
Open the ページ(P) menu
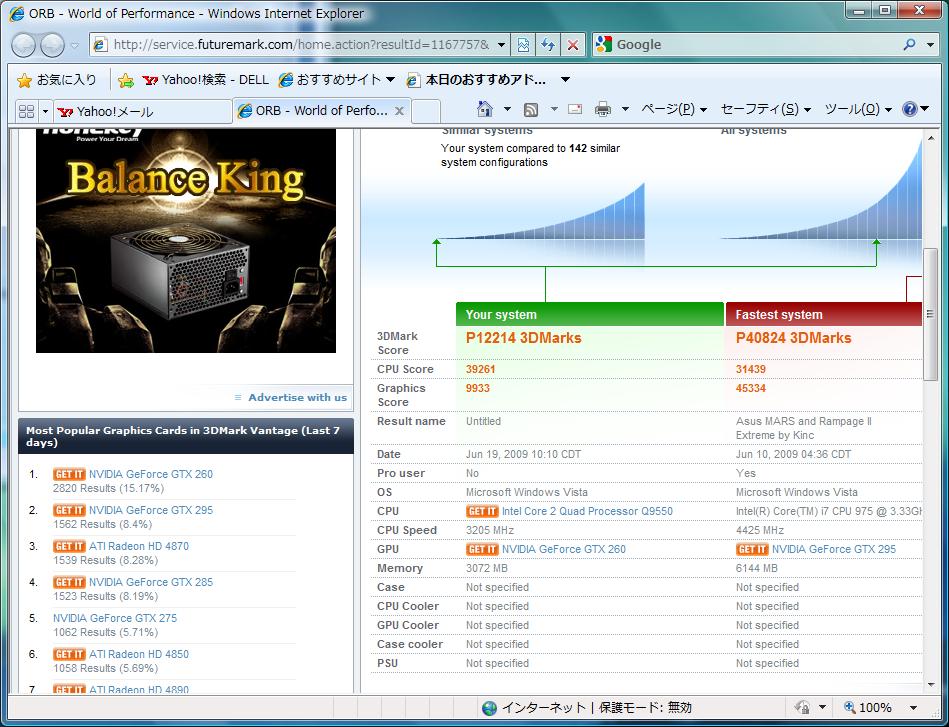click(674, 109)
